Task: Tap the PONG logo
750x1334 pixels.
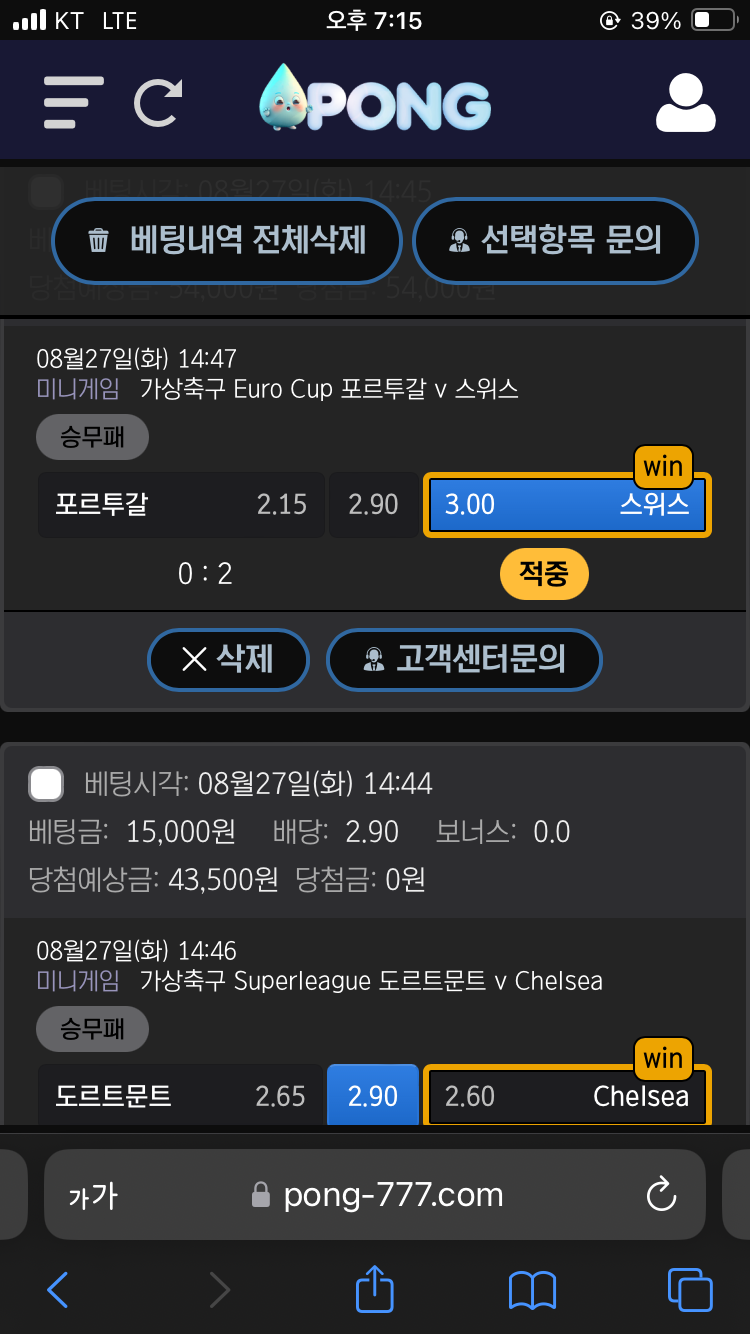Action: click(375, 100)
